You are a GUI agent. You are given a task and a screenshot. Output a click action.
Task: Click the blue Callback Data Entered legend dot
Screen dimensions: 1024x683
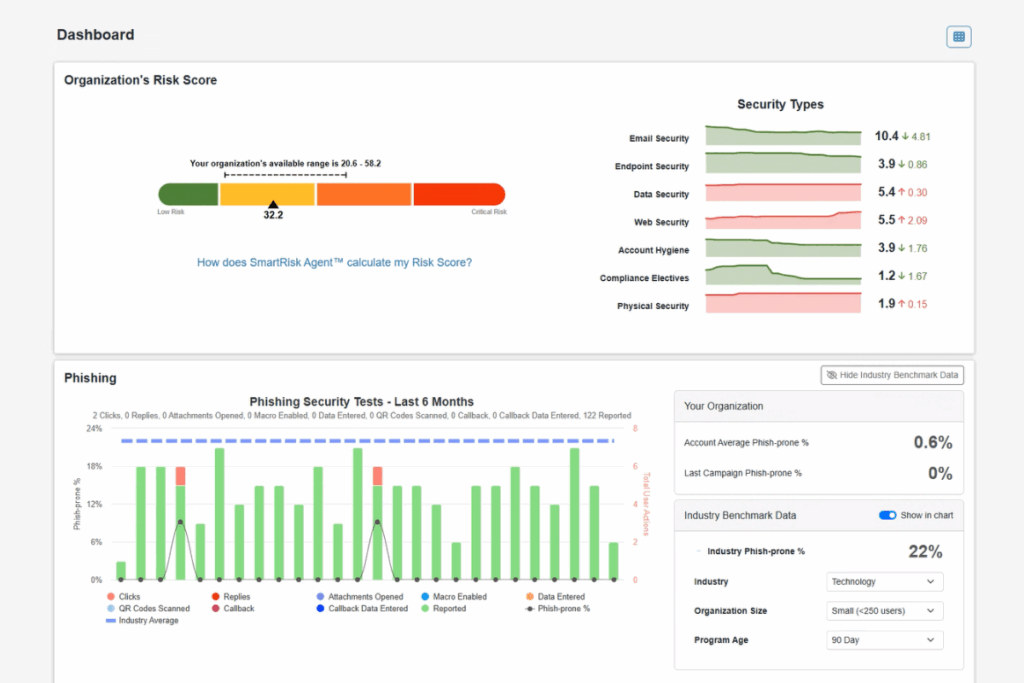click(318, 608)
